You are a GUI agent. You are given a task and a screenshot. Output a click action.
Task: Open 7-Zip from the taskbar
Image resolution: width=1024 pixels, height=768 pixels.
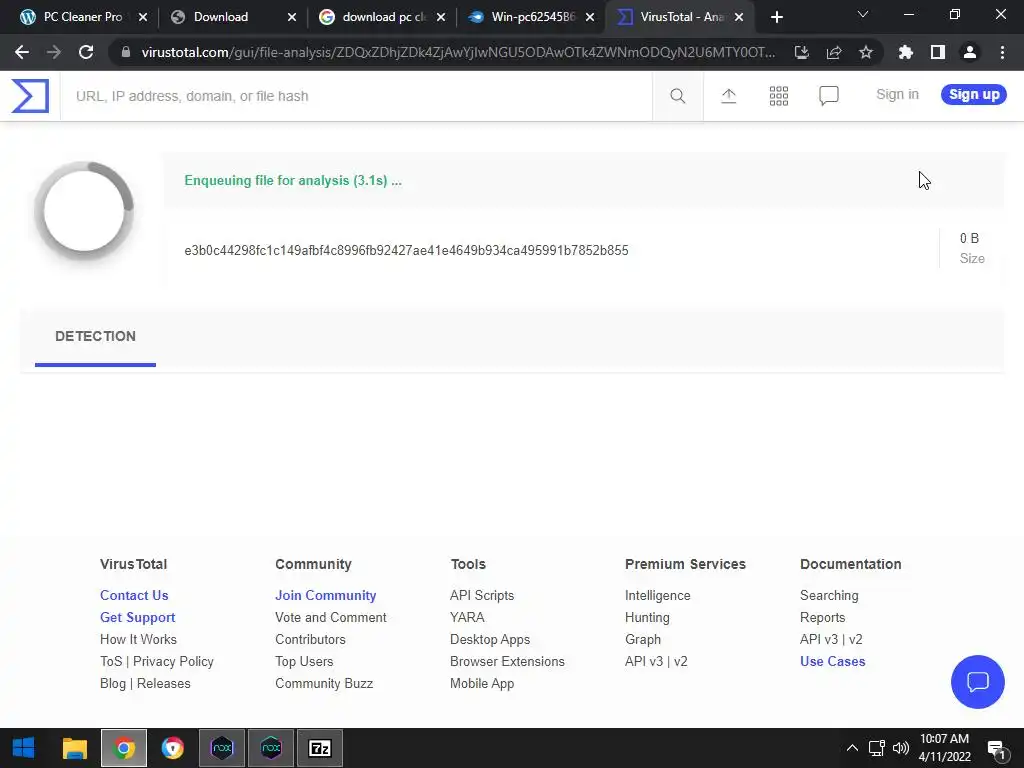320,748
